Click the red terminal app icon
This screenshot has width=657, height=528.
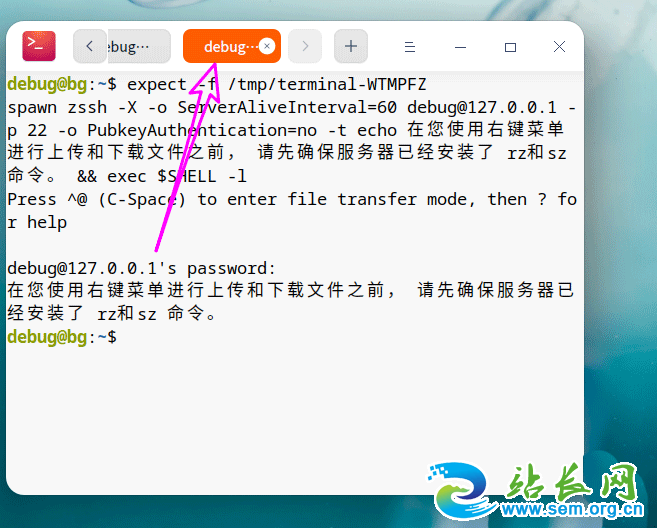(x=39, y=46)
